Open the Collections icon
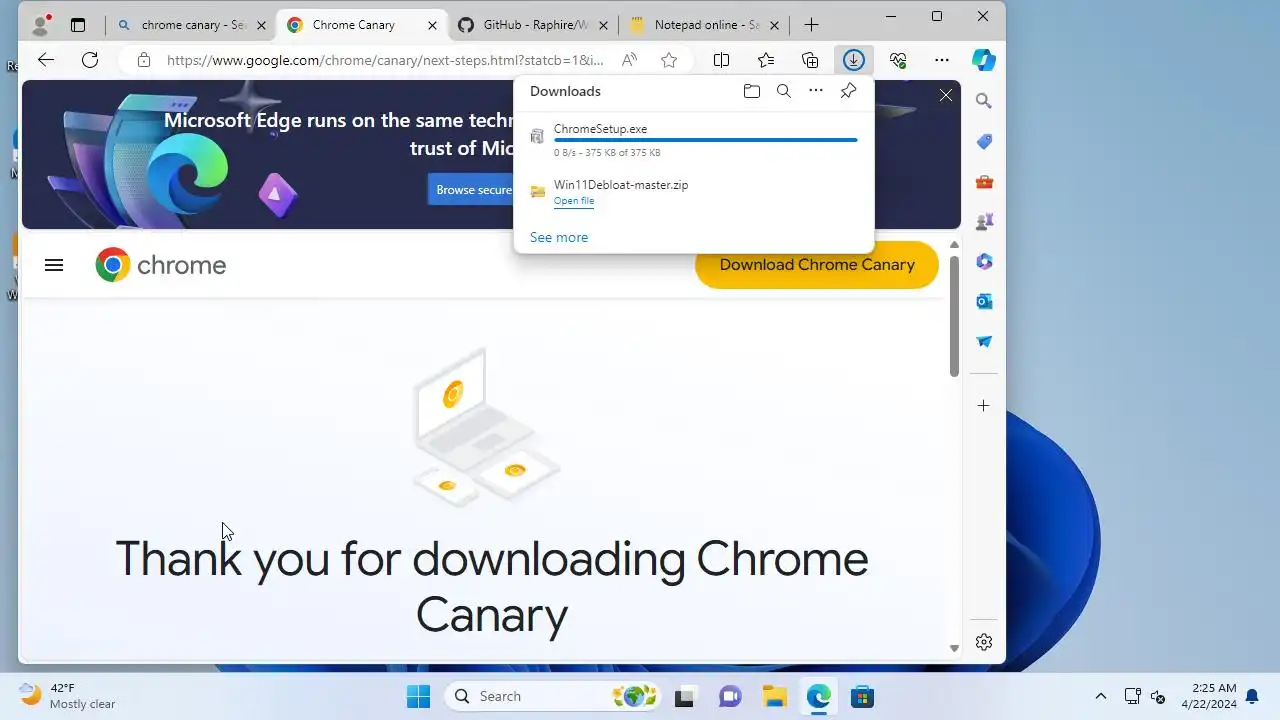 (810, 60)
